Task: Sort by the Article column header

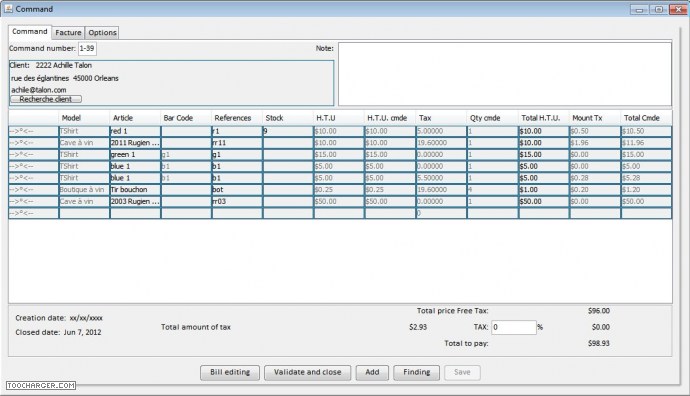Action: point(135,118)
